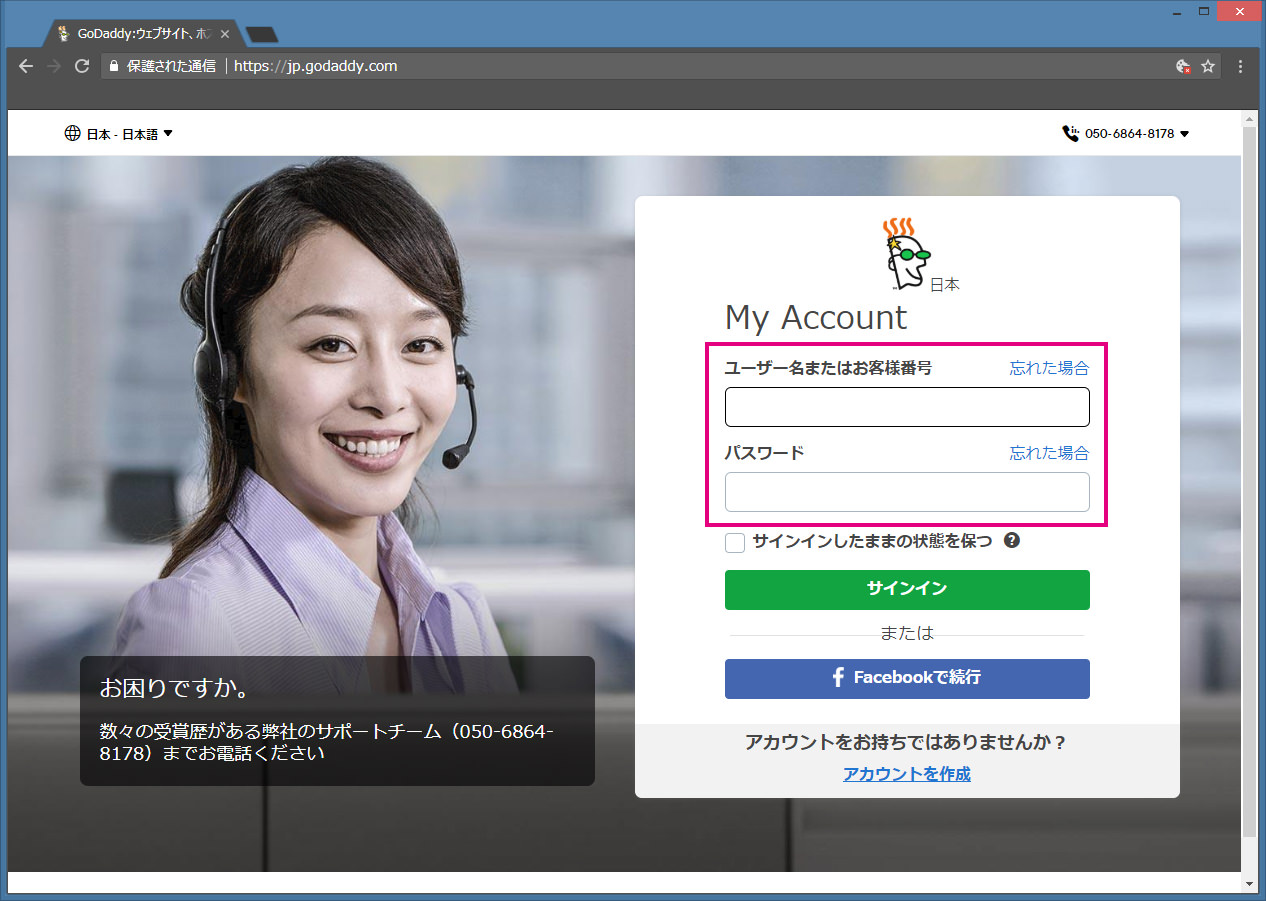
Task: Click the browser forward arrow
Action: tap(54, 66)
